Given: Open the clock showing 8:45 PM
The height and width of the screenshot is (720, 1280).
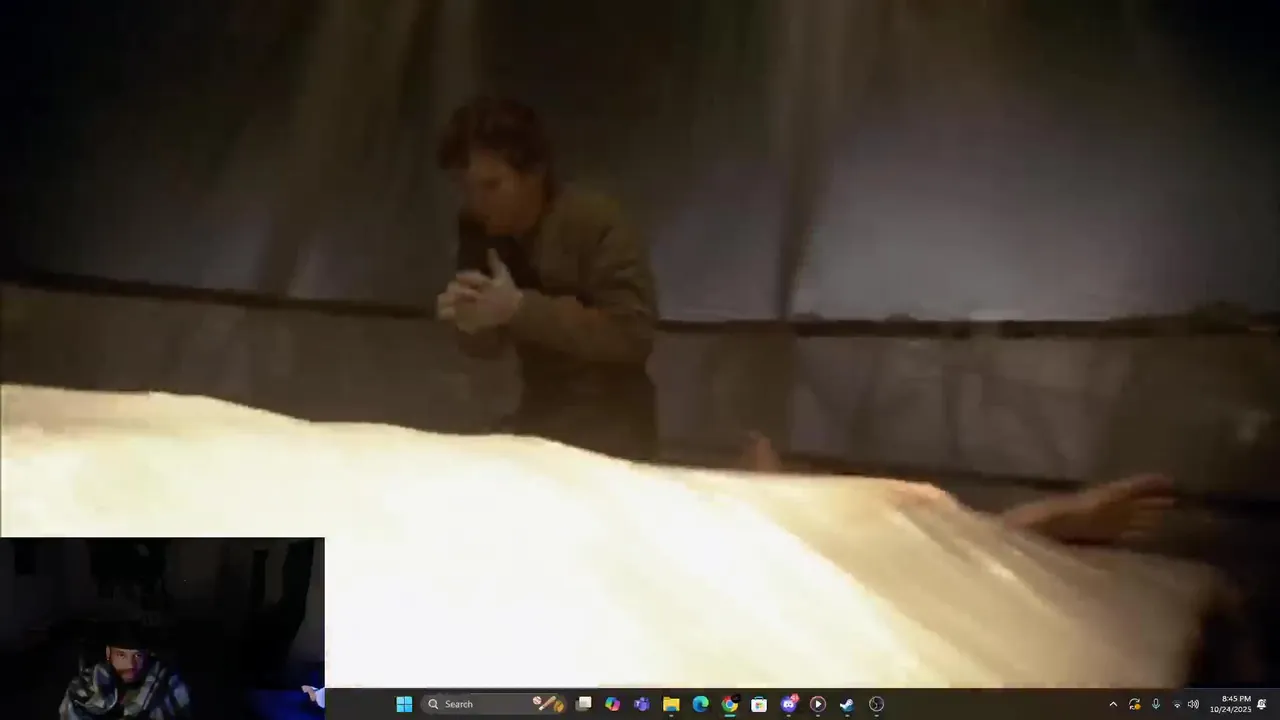Looking at the screenshot, I should coord(1230,704).
